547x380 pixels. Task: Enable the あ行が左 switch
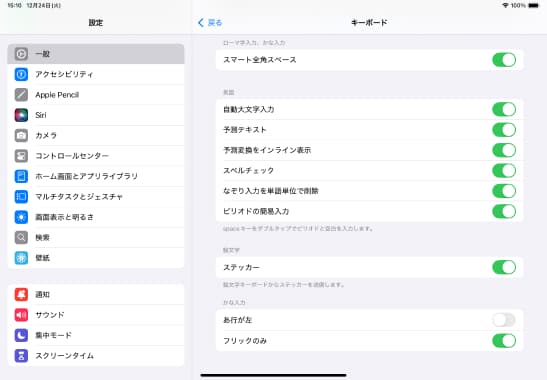[x=504, y=320]
